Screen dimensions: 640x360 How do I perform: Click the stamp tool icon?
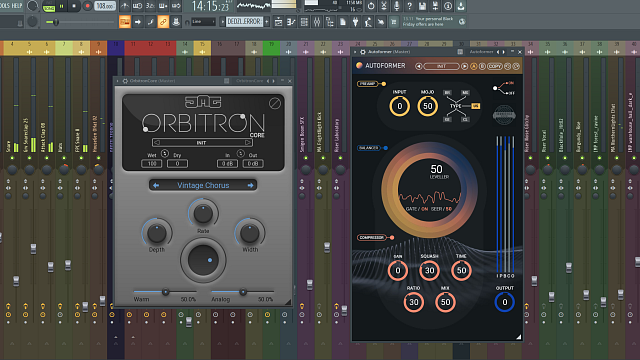[x=176, y=22]
